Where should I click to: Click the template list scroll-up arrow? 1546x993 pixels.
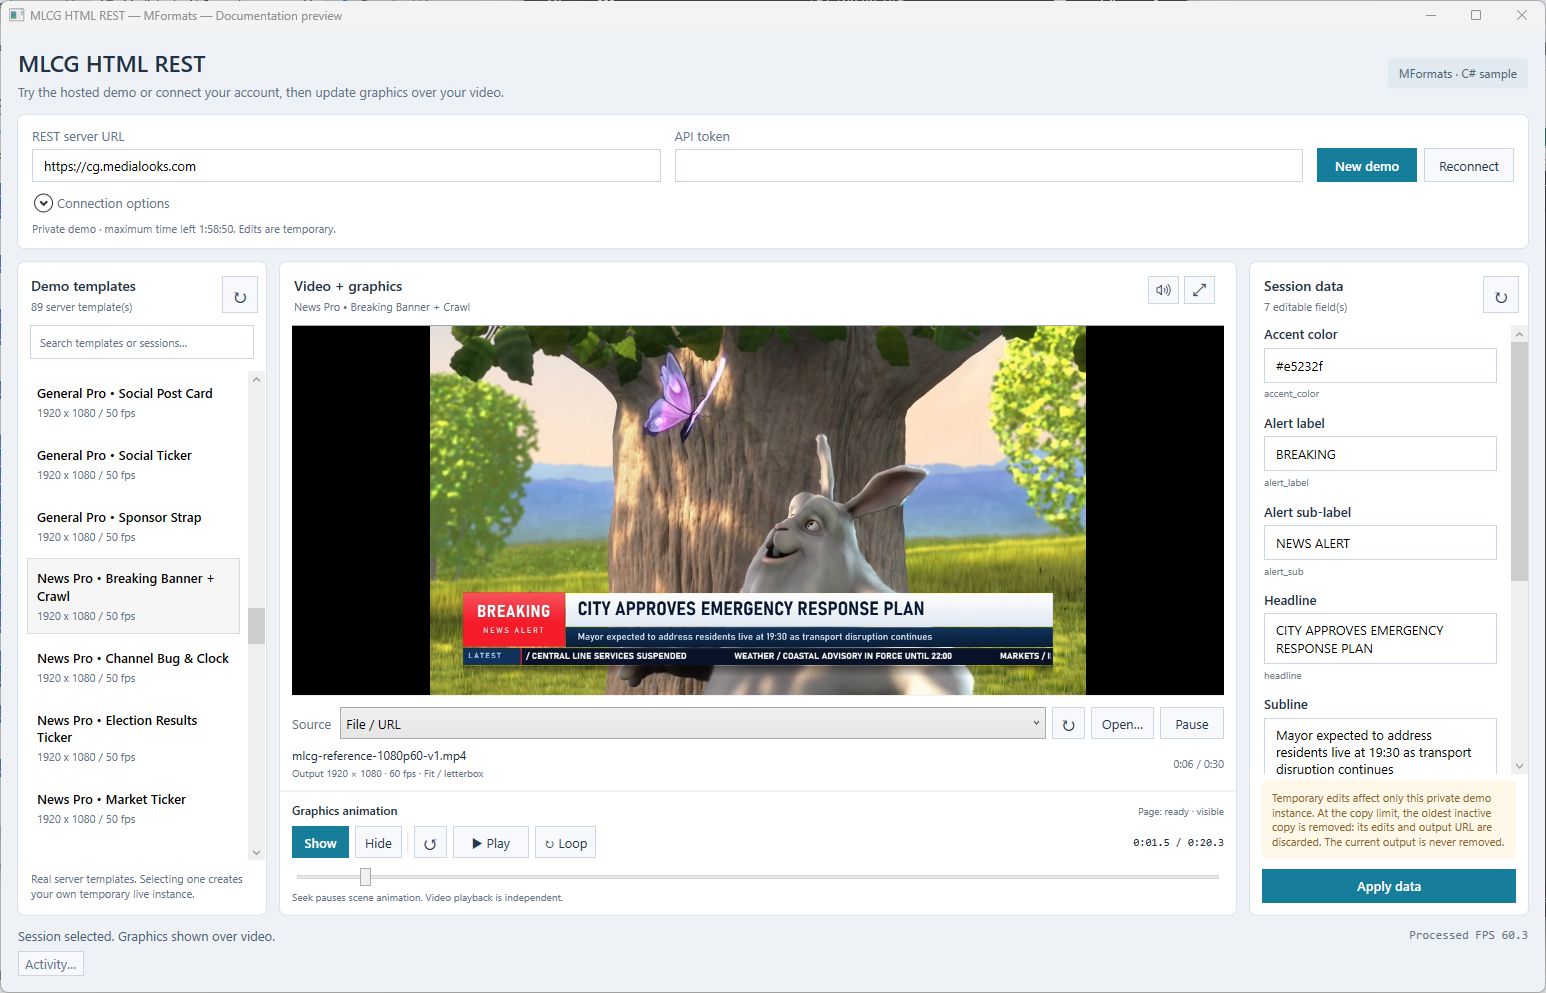pyautogui.click(x=256, y=380)
